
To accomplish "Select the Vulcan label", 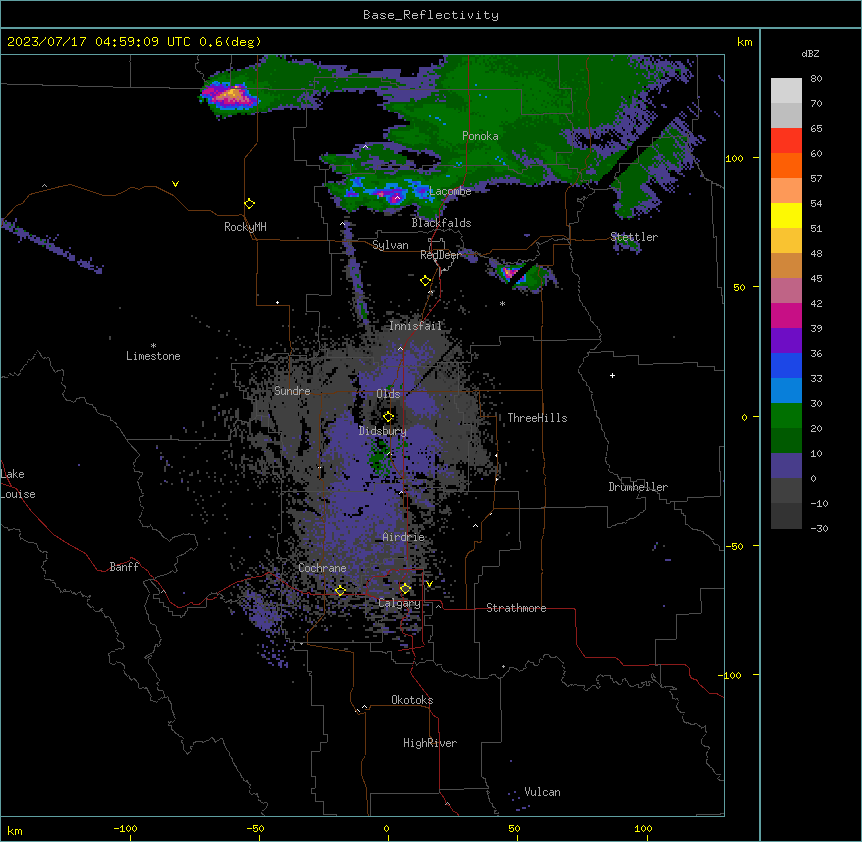I will point(542,792).
